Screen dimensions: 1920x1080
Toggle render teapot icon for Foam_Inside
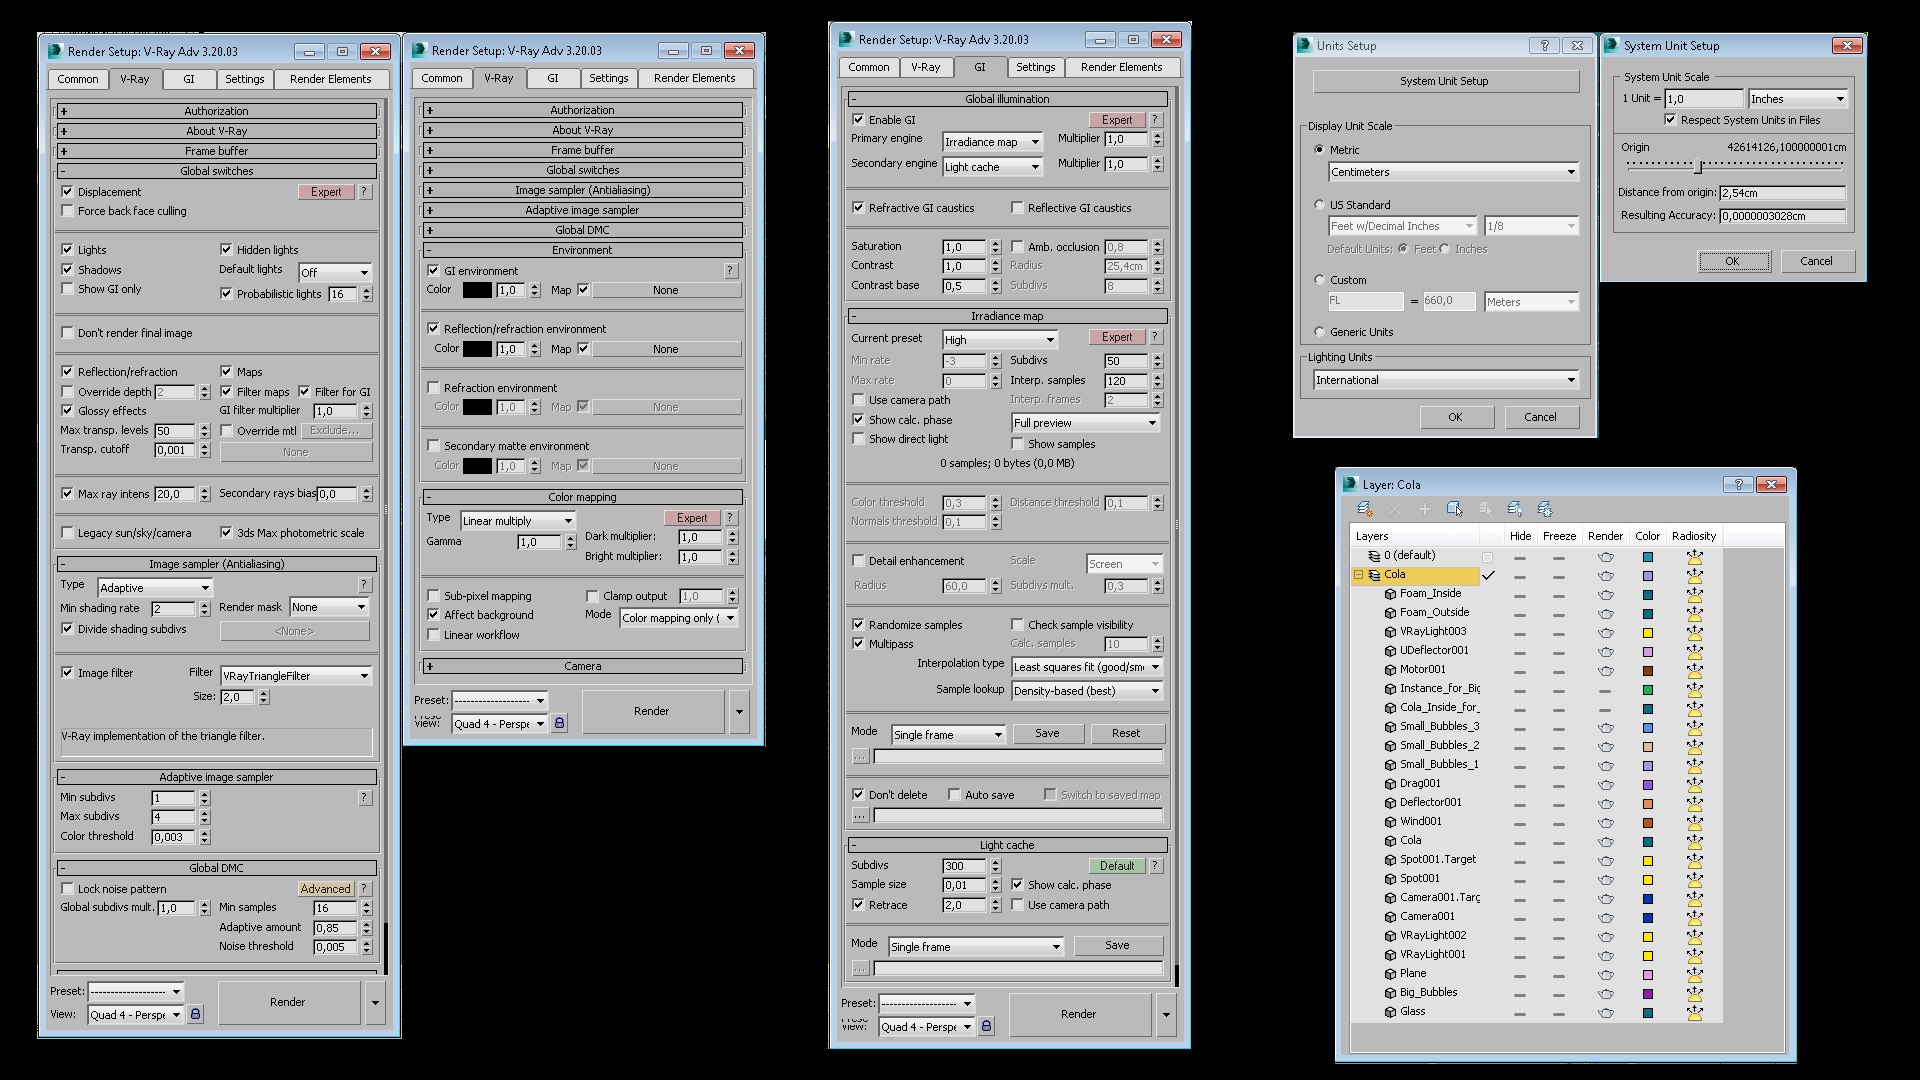click(x=1605, y=594)
